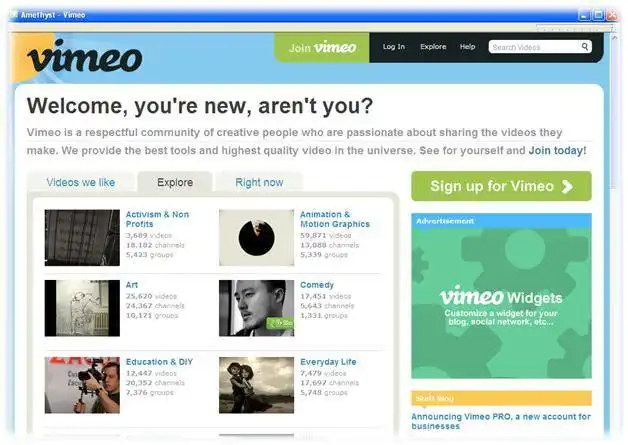Close the Amethyst - Vimeo window

tap(612, 15)
